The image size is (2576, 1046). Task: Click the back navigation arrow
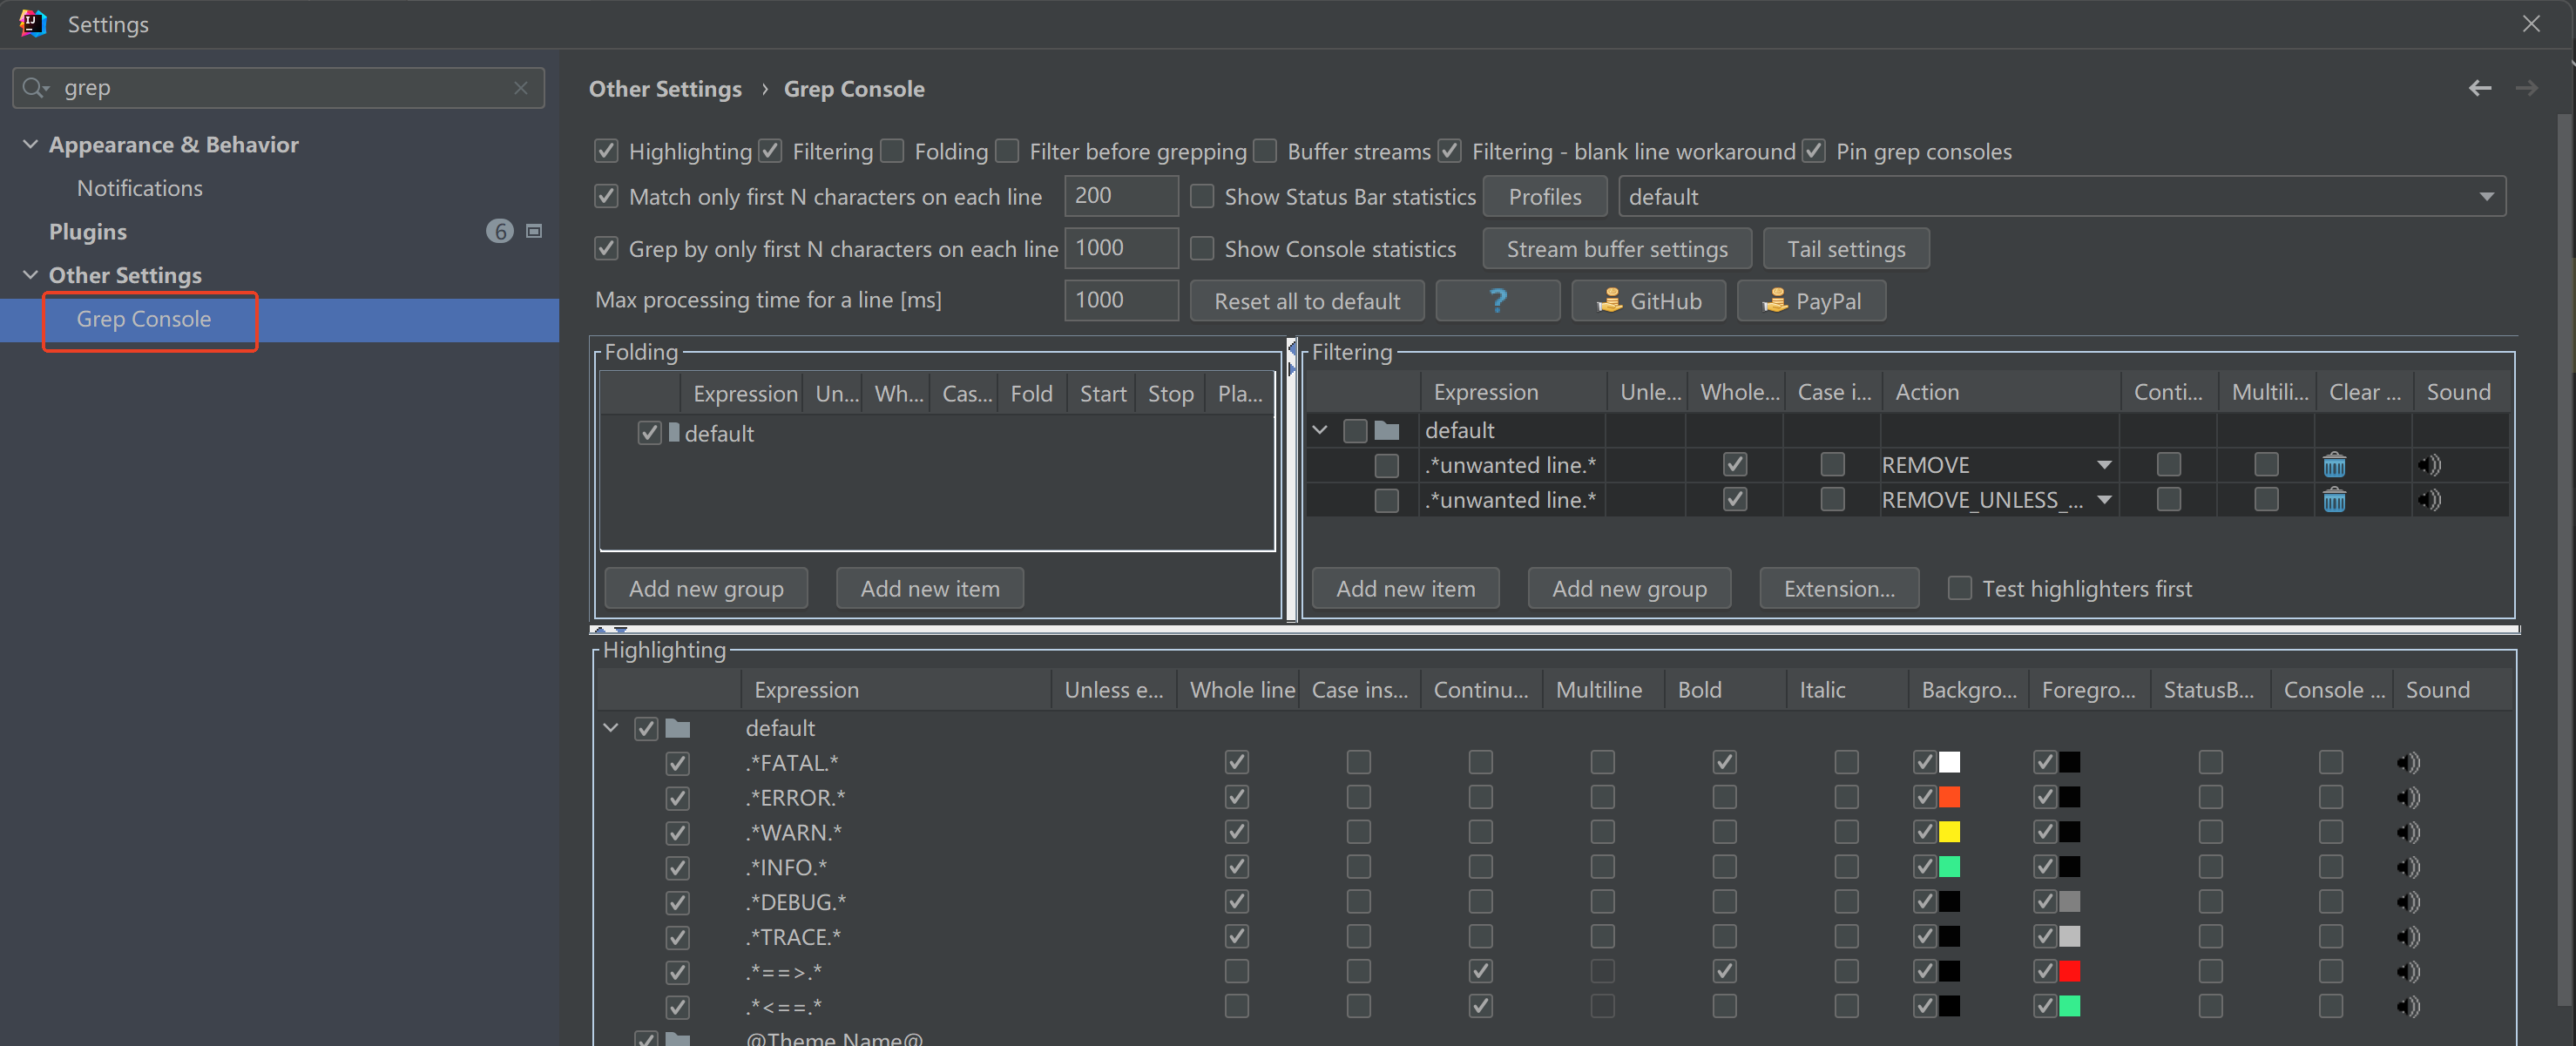[2479, 89]
